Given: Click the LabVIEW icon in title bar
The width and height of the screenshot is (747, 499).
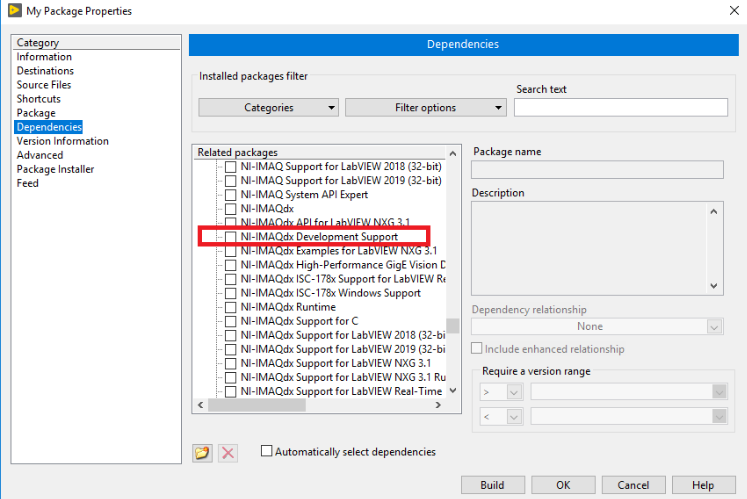Looking at the screenshot, I should point(15,10).
